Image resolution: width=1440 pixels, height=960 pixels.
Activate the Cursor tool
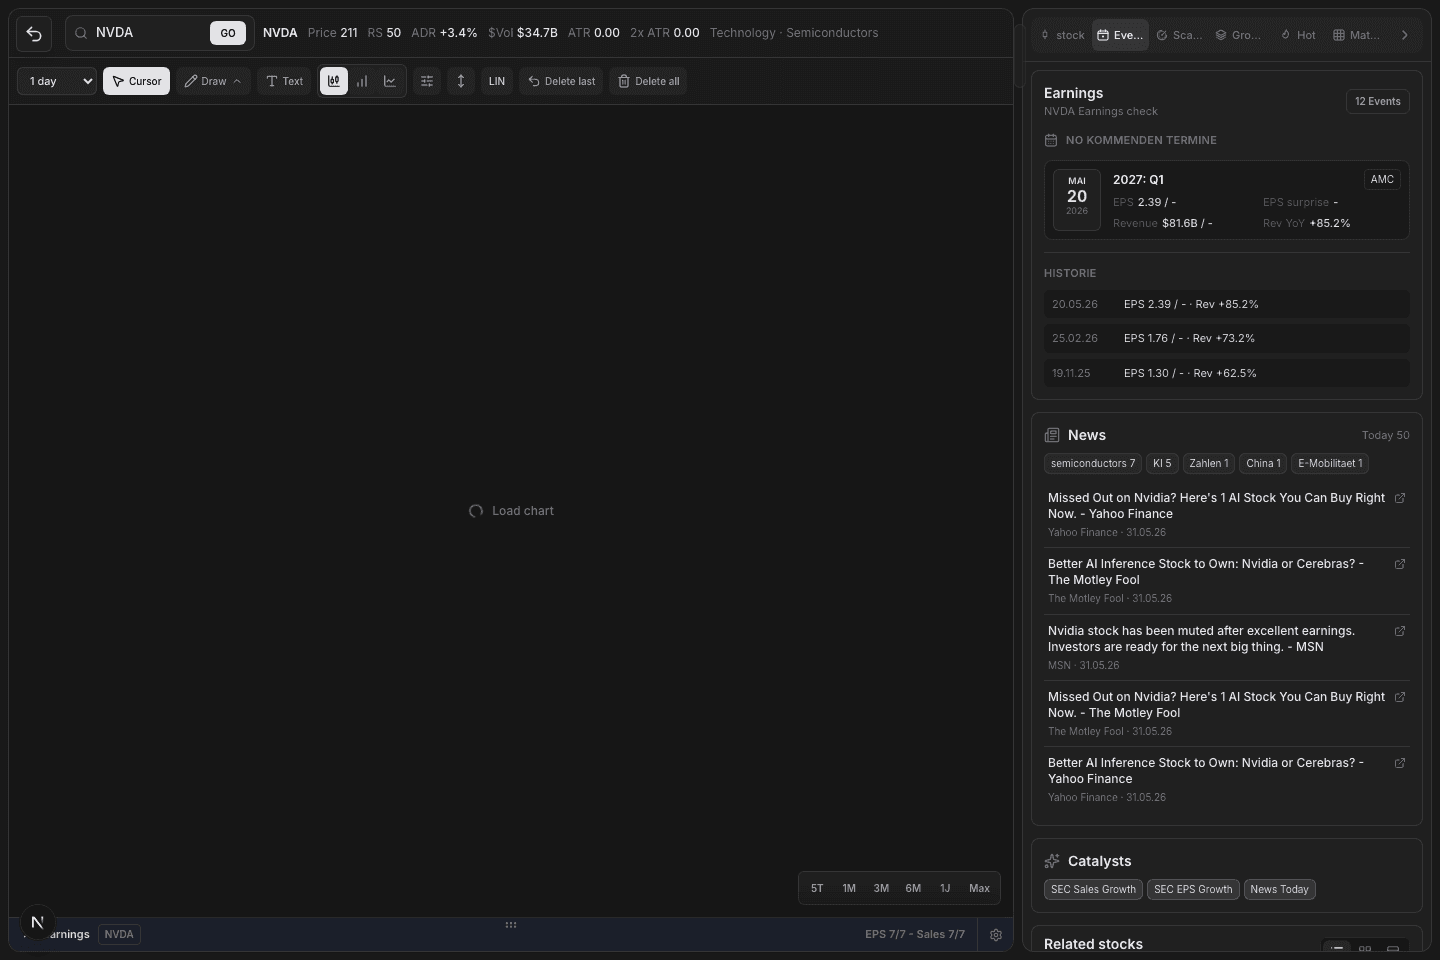click(x=136, y=81)
